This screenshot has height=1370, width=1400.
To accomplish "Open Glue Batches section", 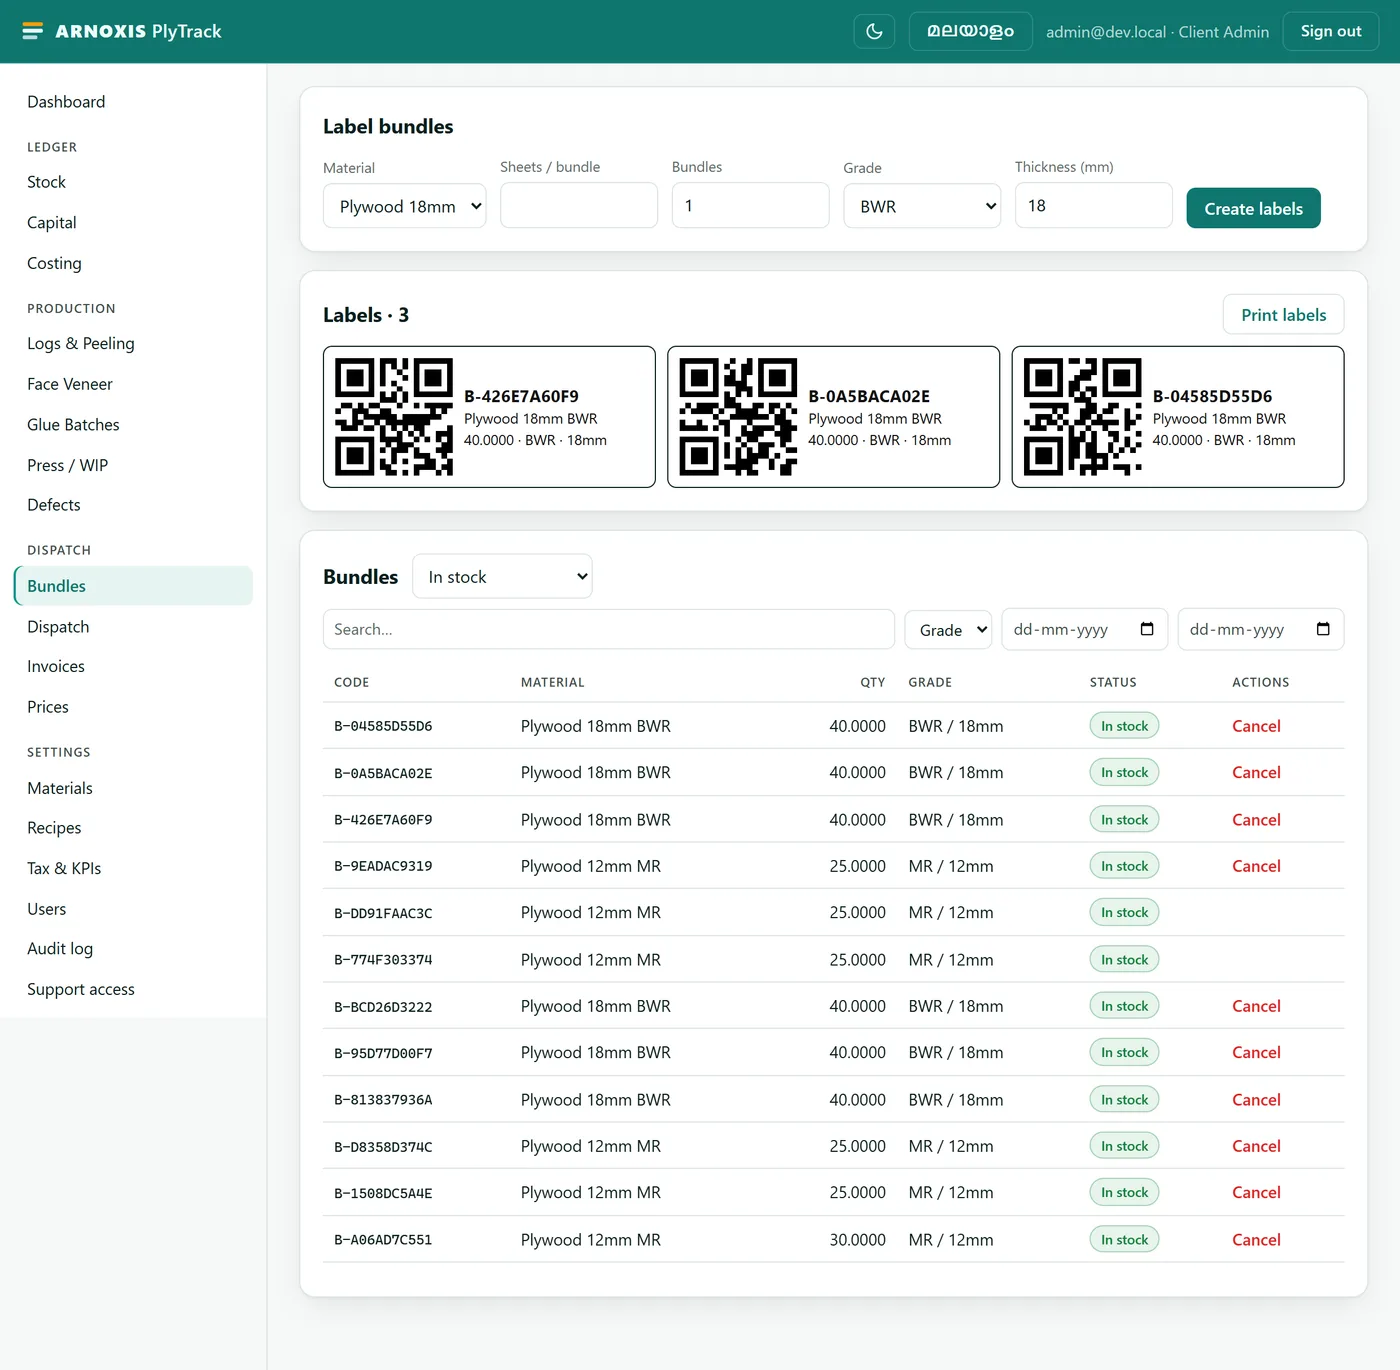I will tap(73, 425).
